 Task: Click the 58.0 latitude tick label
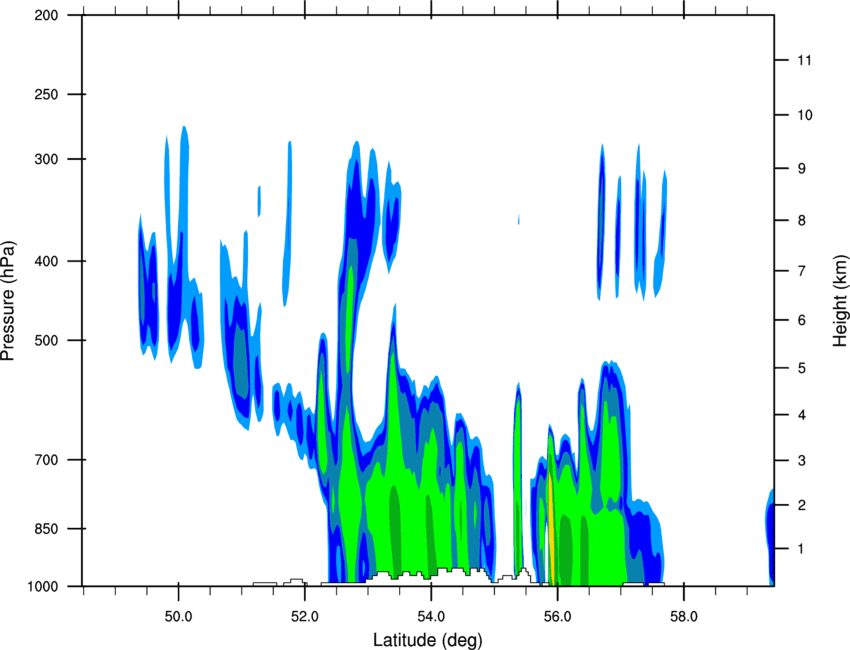(684, 617)
